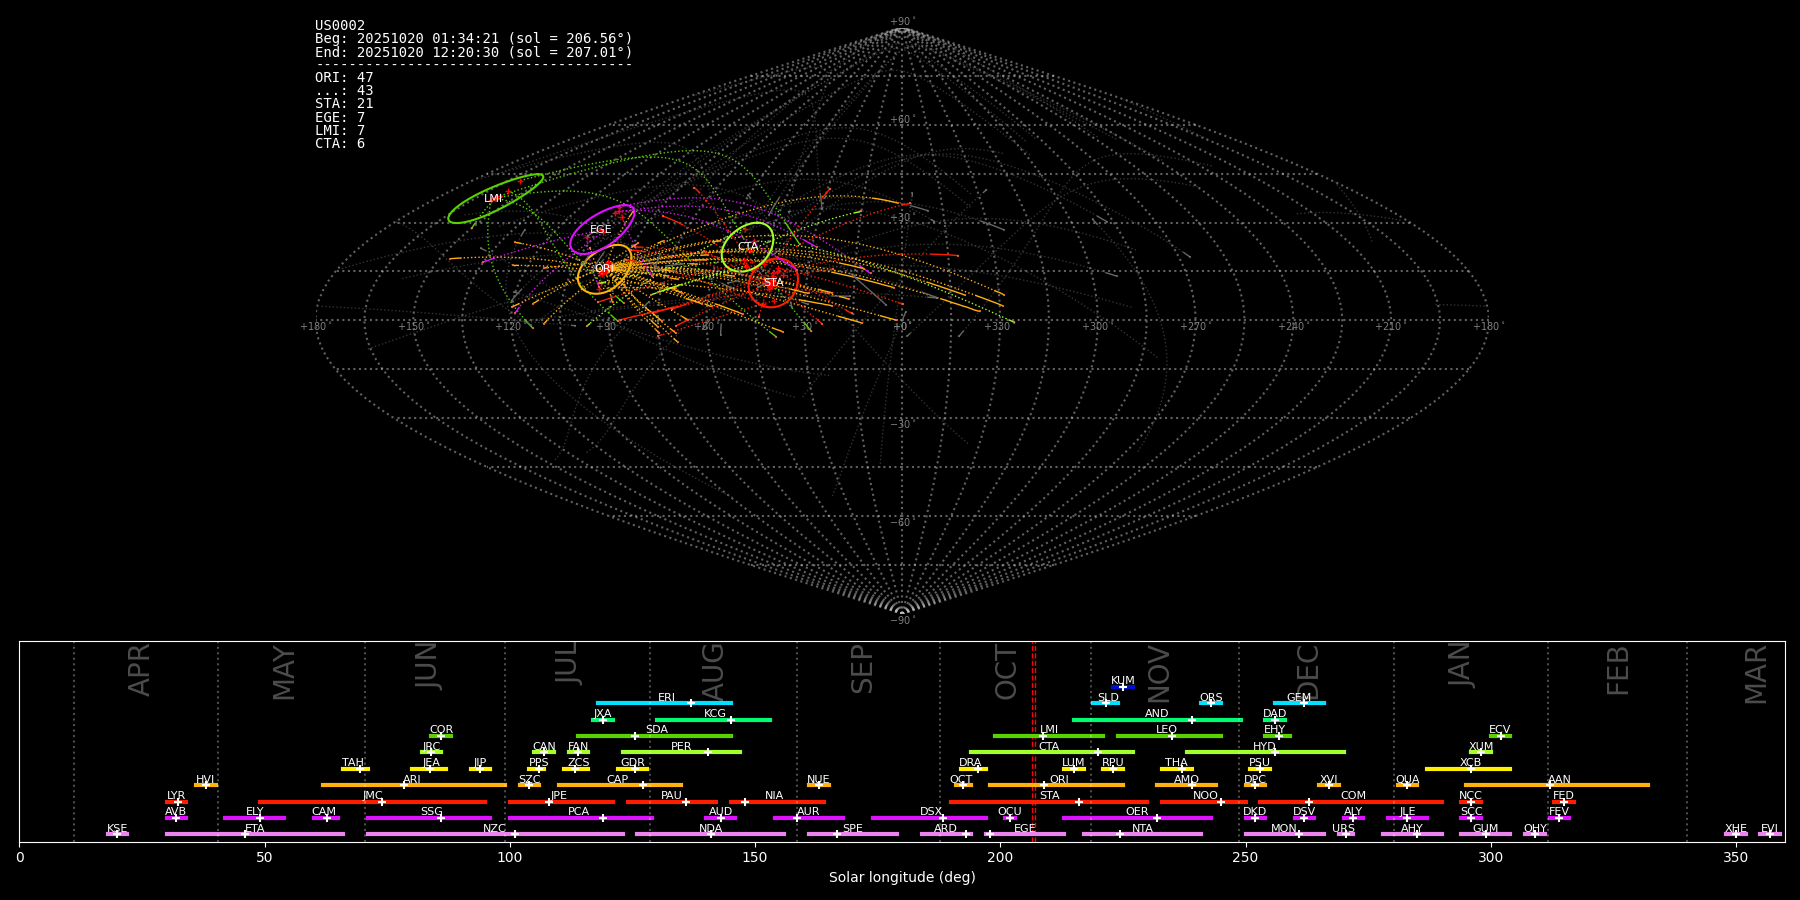Click the NZC shower bar in timeline
Viewport: 1800px width, 900px height.
click(x=495, y=834)
